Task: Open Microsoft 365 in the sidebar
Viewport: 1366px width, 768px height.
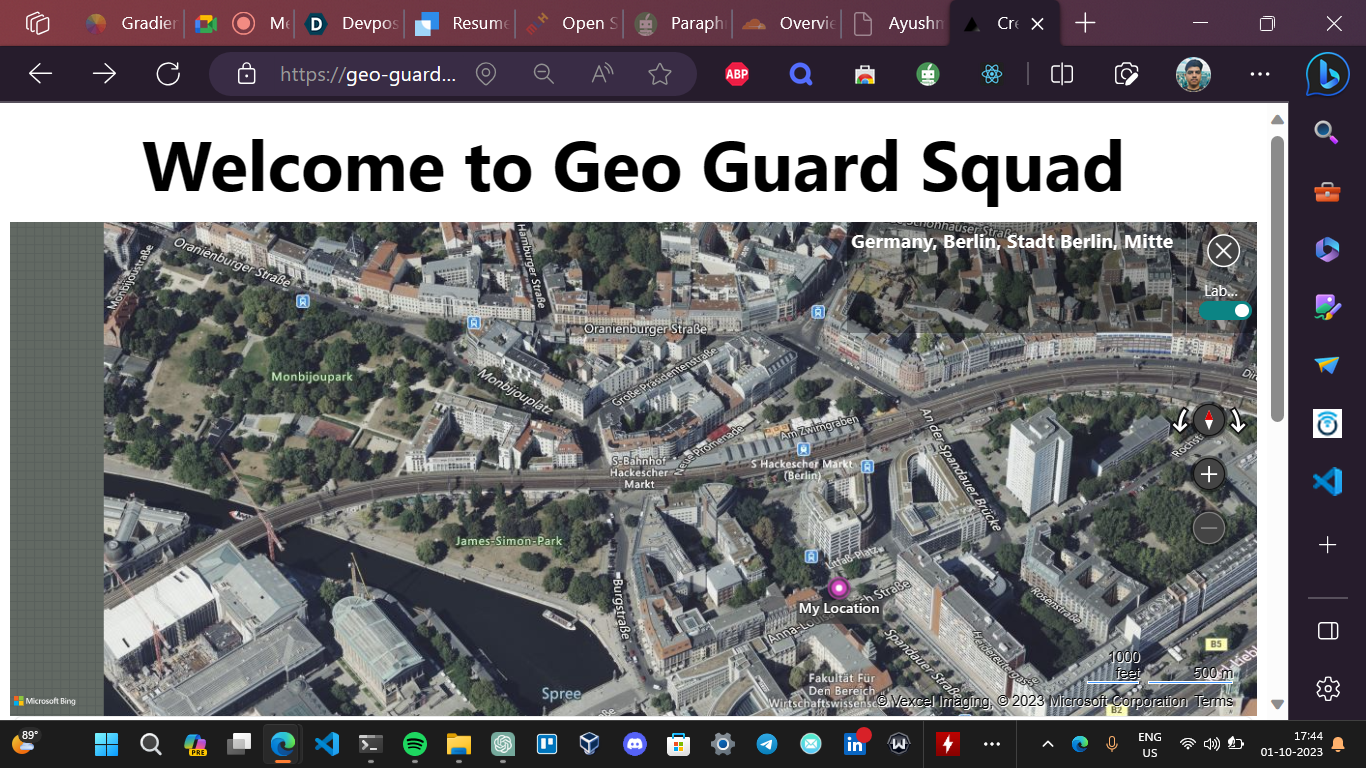Action: point(1327,248)
